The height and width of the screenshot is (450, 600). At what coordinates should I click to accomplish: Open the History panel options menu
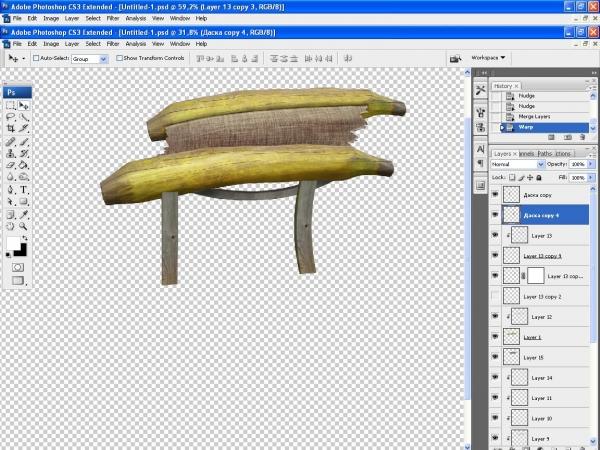(593, 87)
